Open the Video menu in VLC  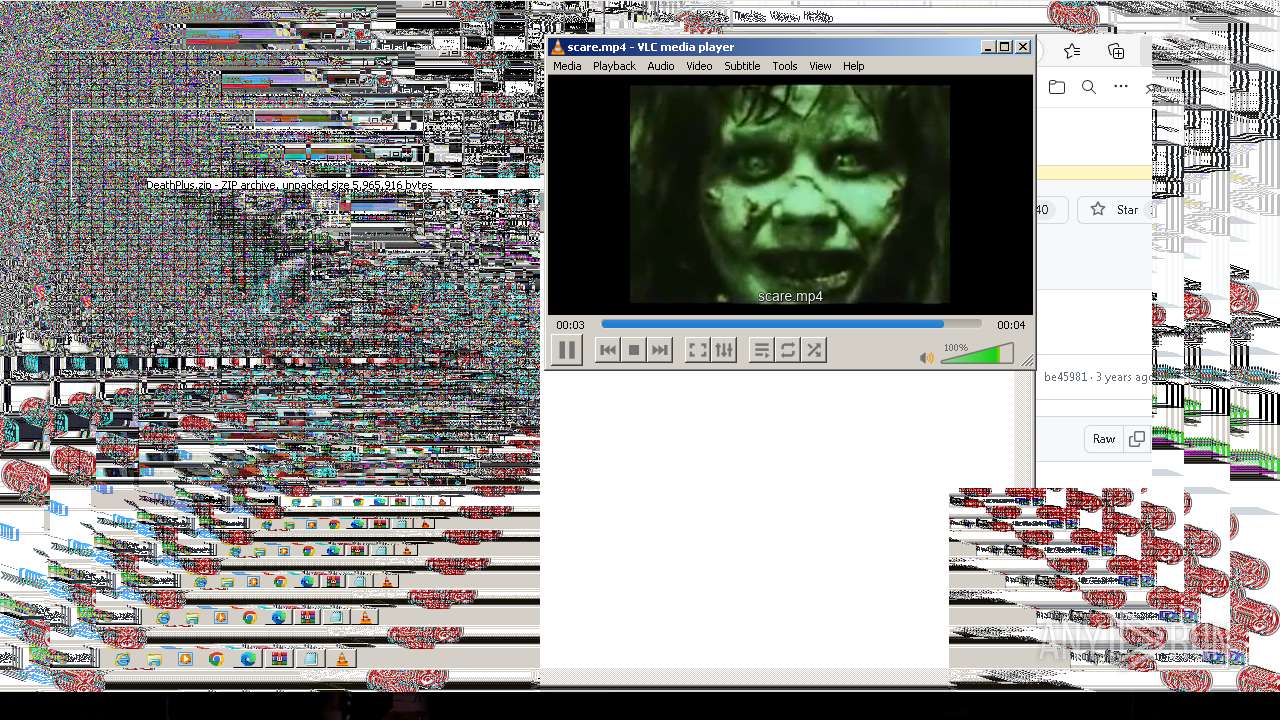coord(699,66)
